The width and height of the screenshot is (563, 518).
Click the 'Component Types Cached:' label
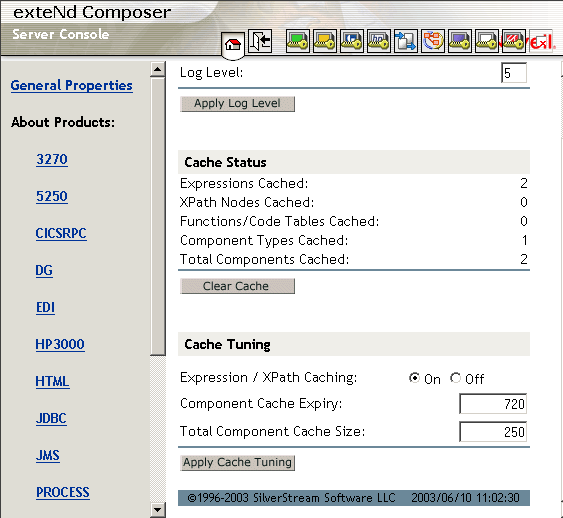click(x=264, y=241)
